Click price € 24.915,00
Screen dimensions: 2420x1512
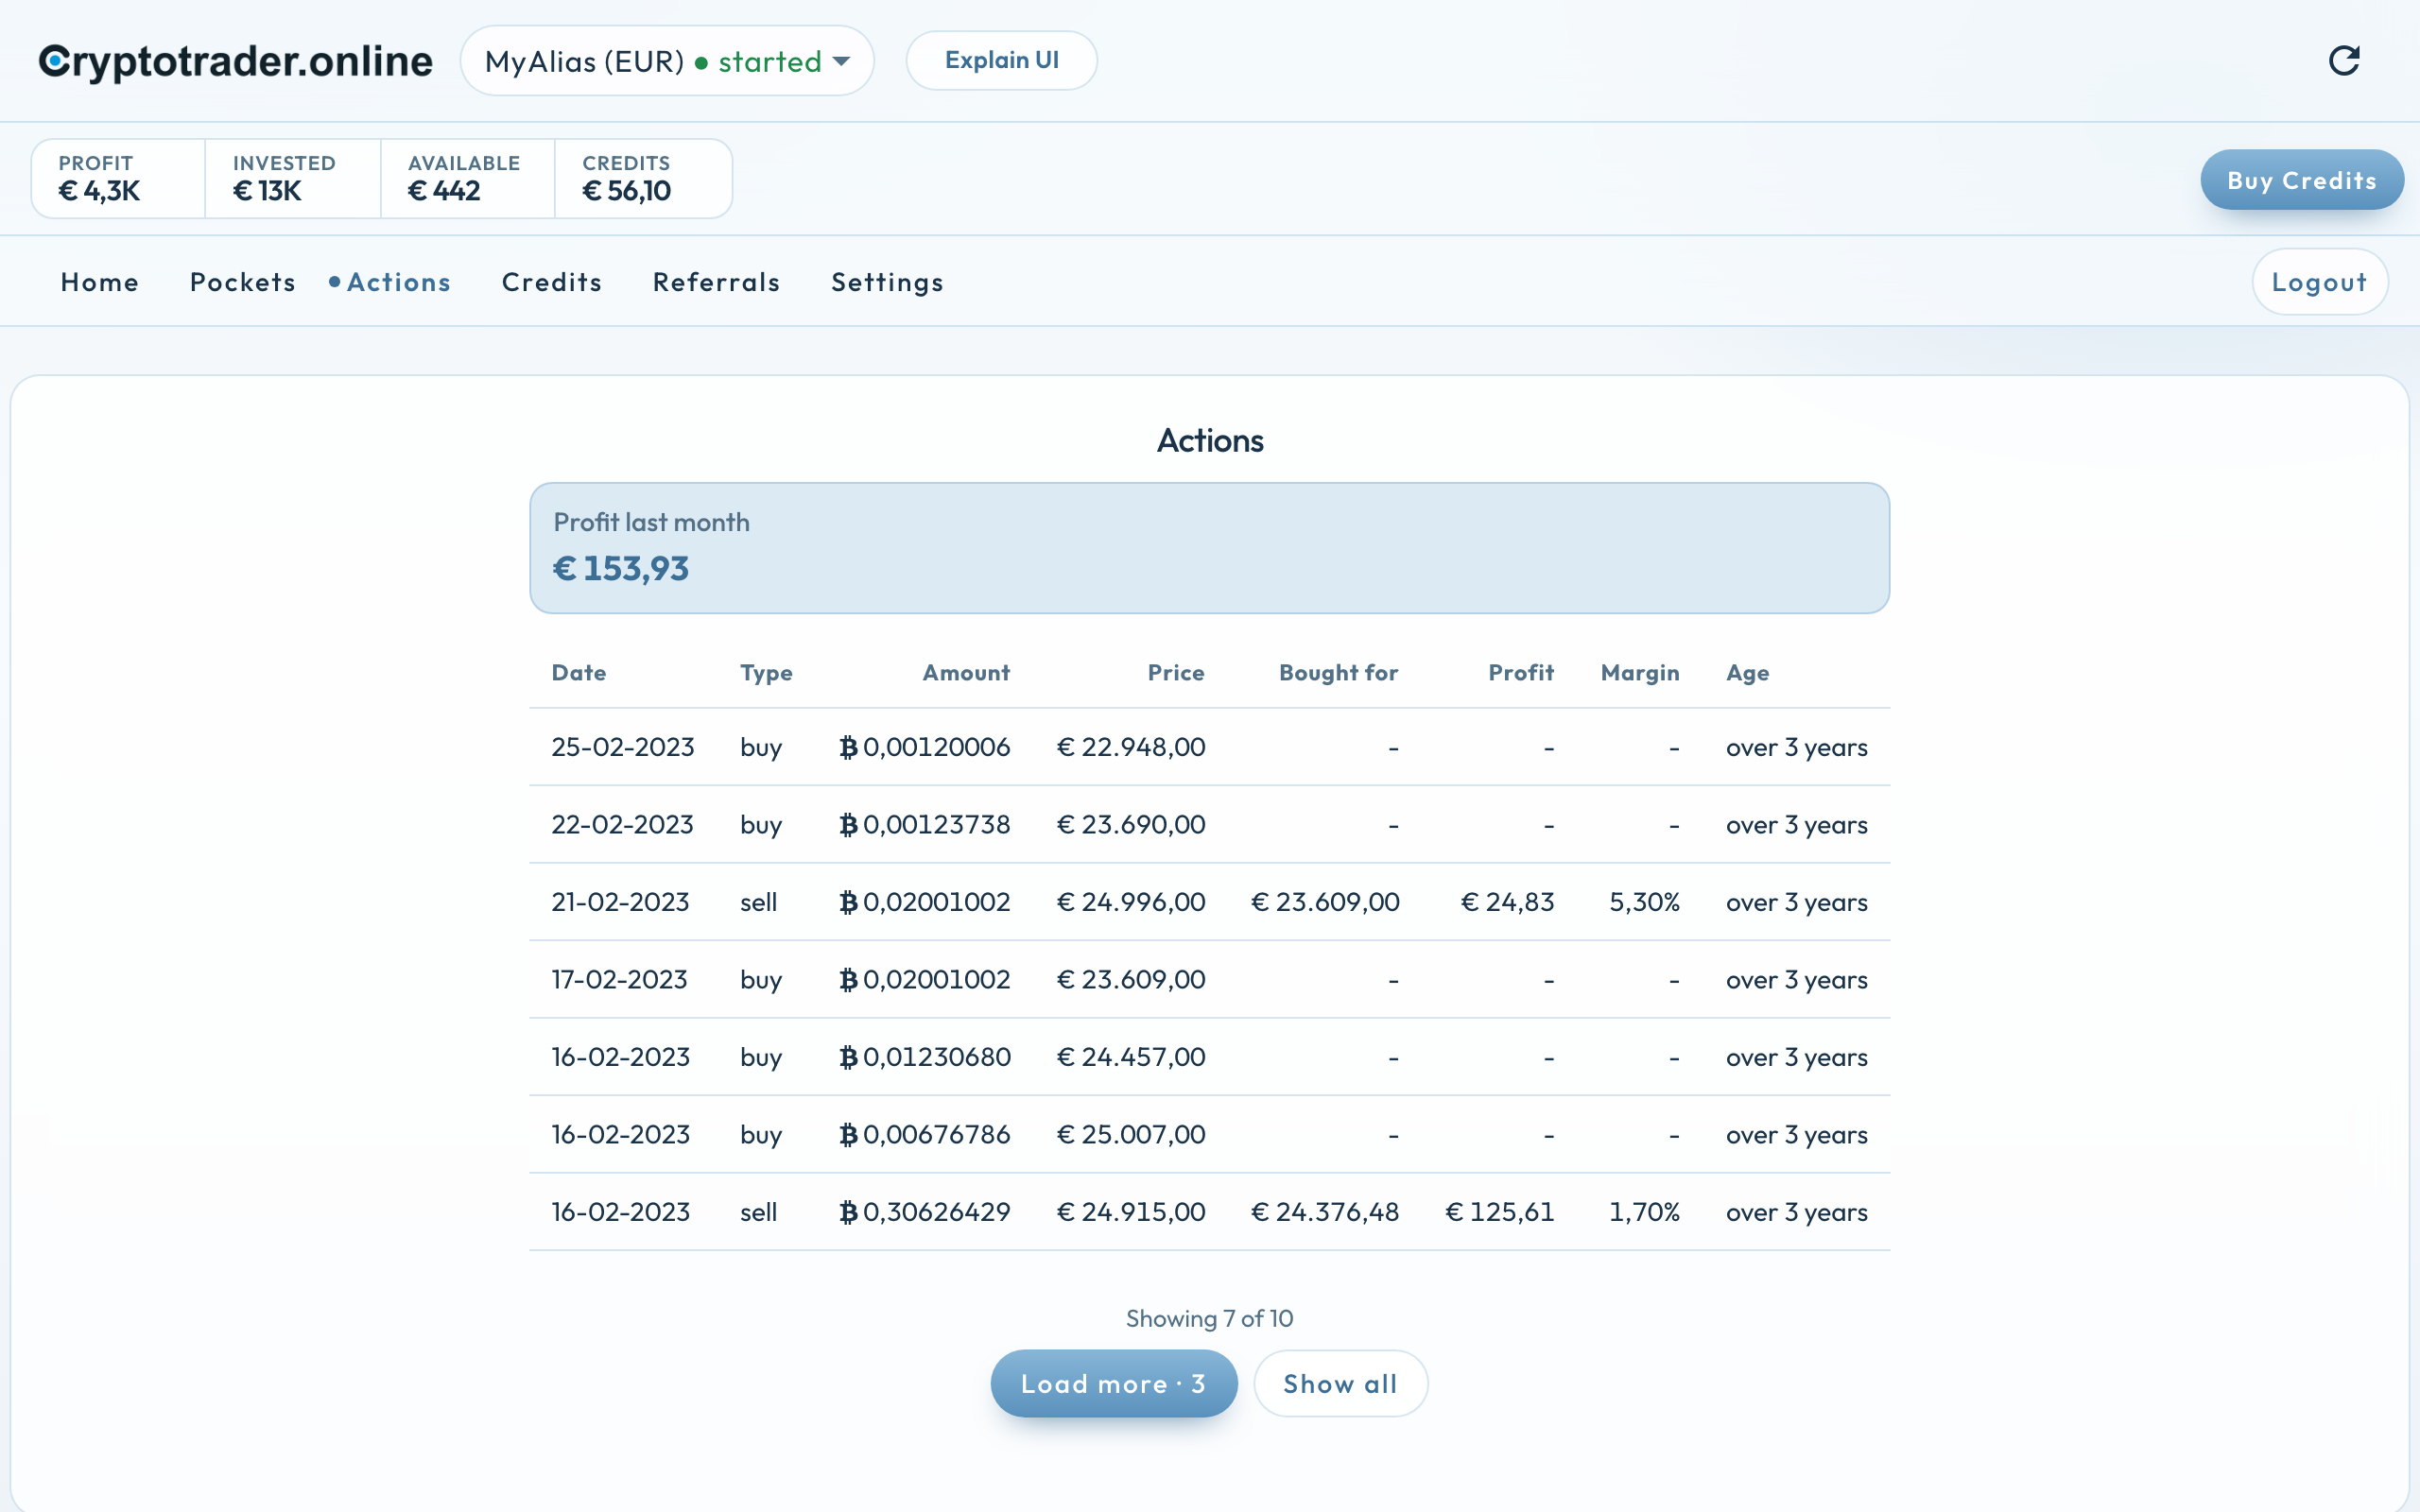(x=1131, y=1212)
